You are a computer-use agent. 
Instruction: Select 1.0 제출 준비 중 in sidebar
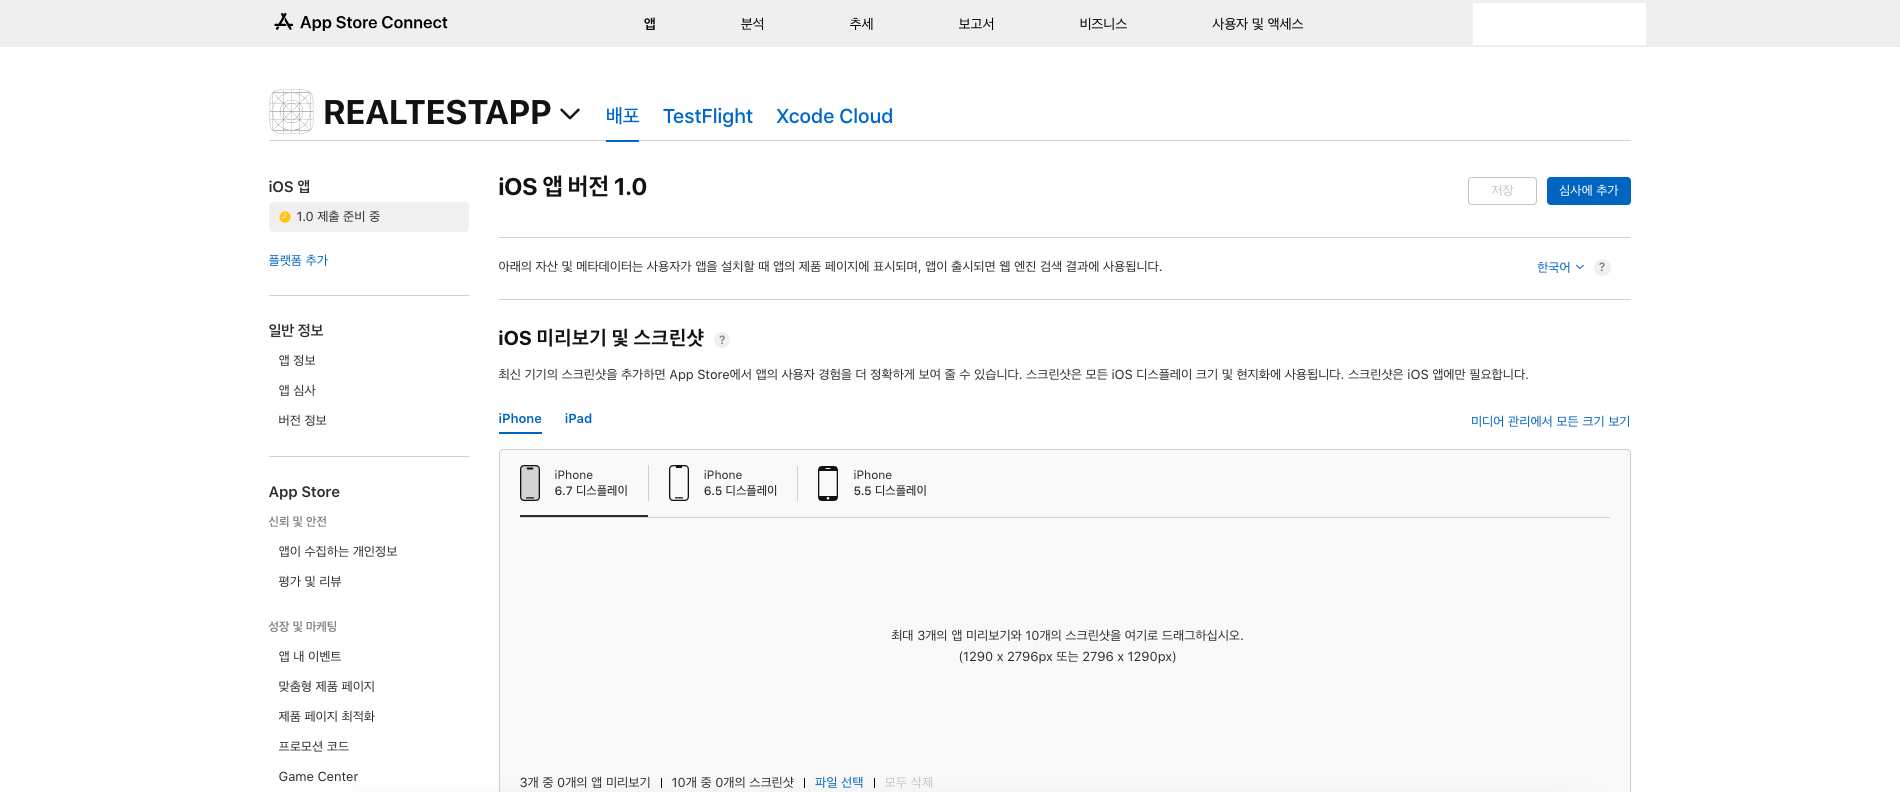368,217
